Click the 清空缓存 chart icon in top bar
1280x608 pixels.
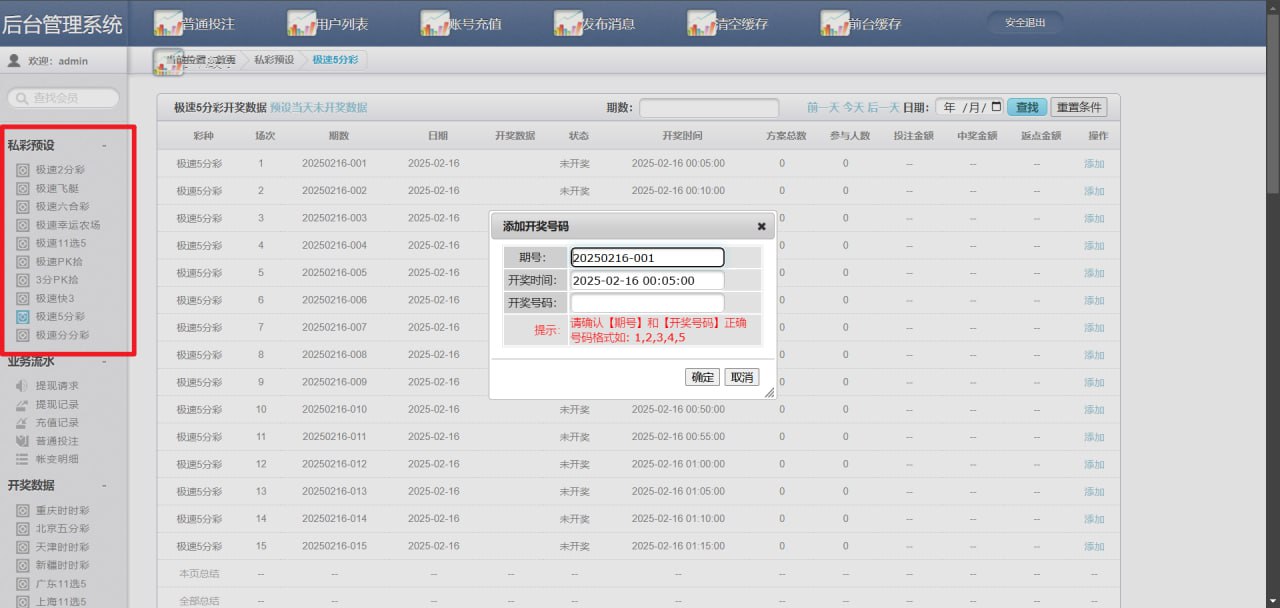tap(702, 22)
